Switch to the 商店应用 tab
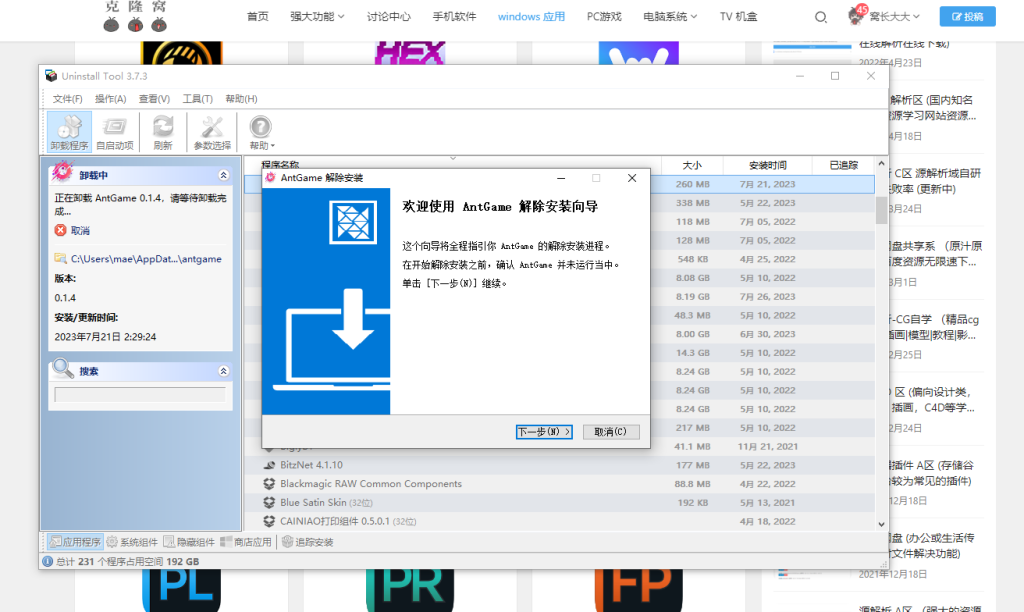The height and width of the screenshot is (612, 1024). tap(246, 542)
